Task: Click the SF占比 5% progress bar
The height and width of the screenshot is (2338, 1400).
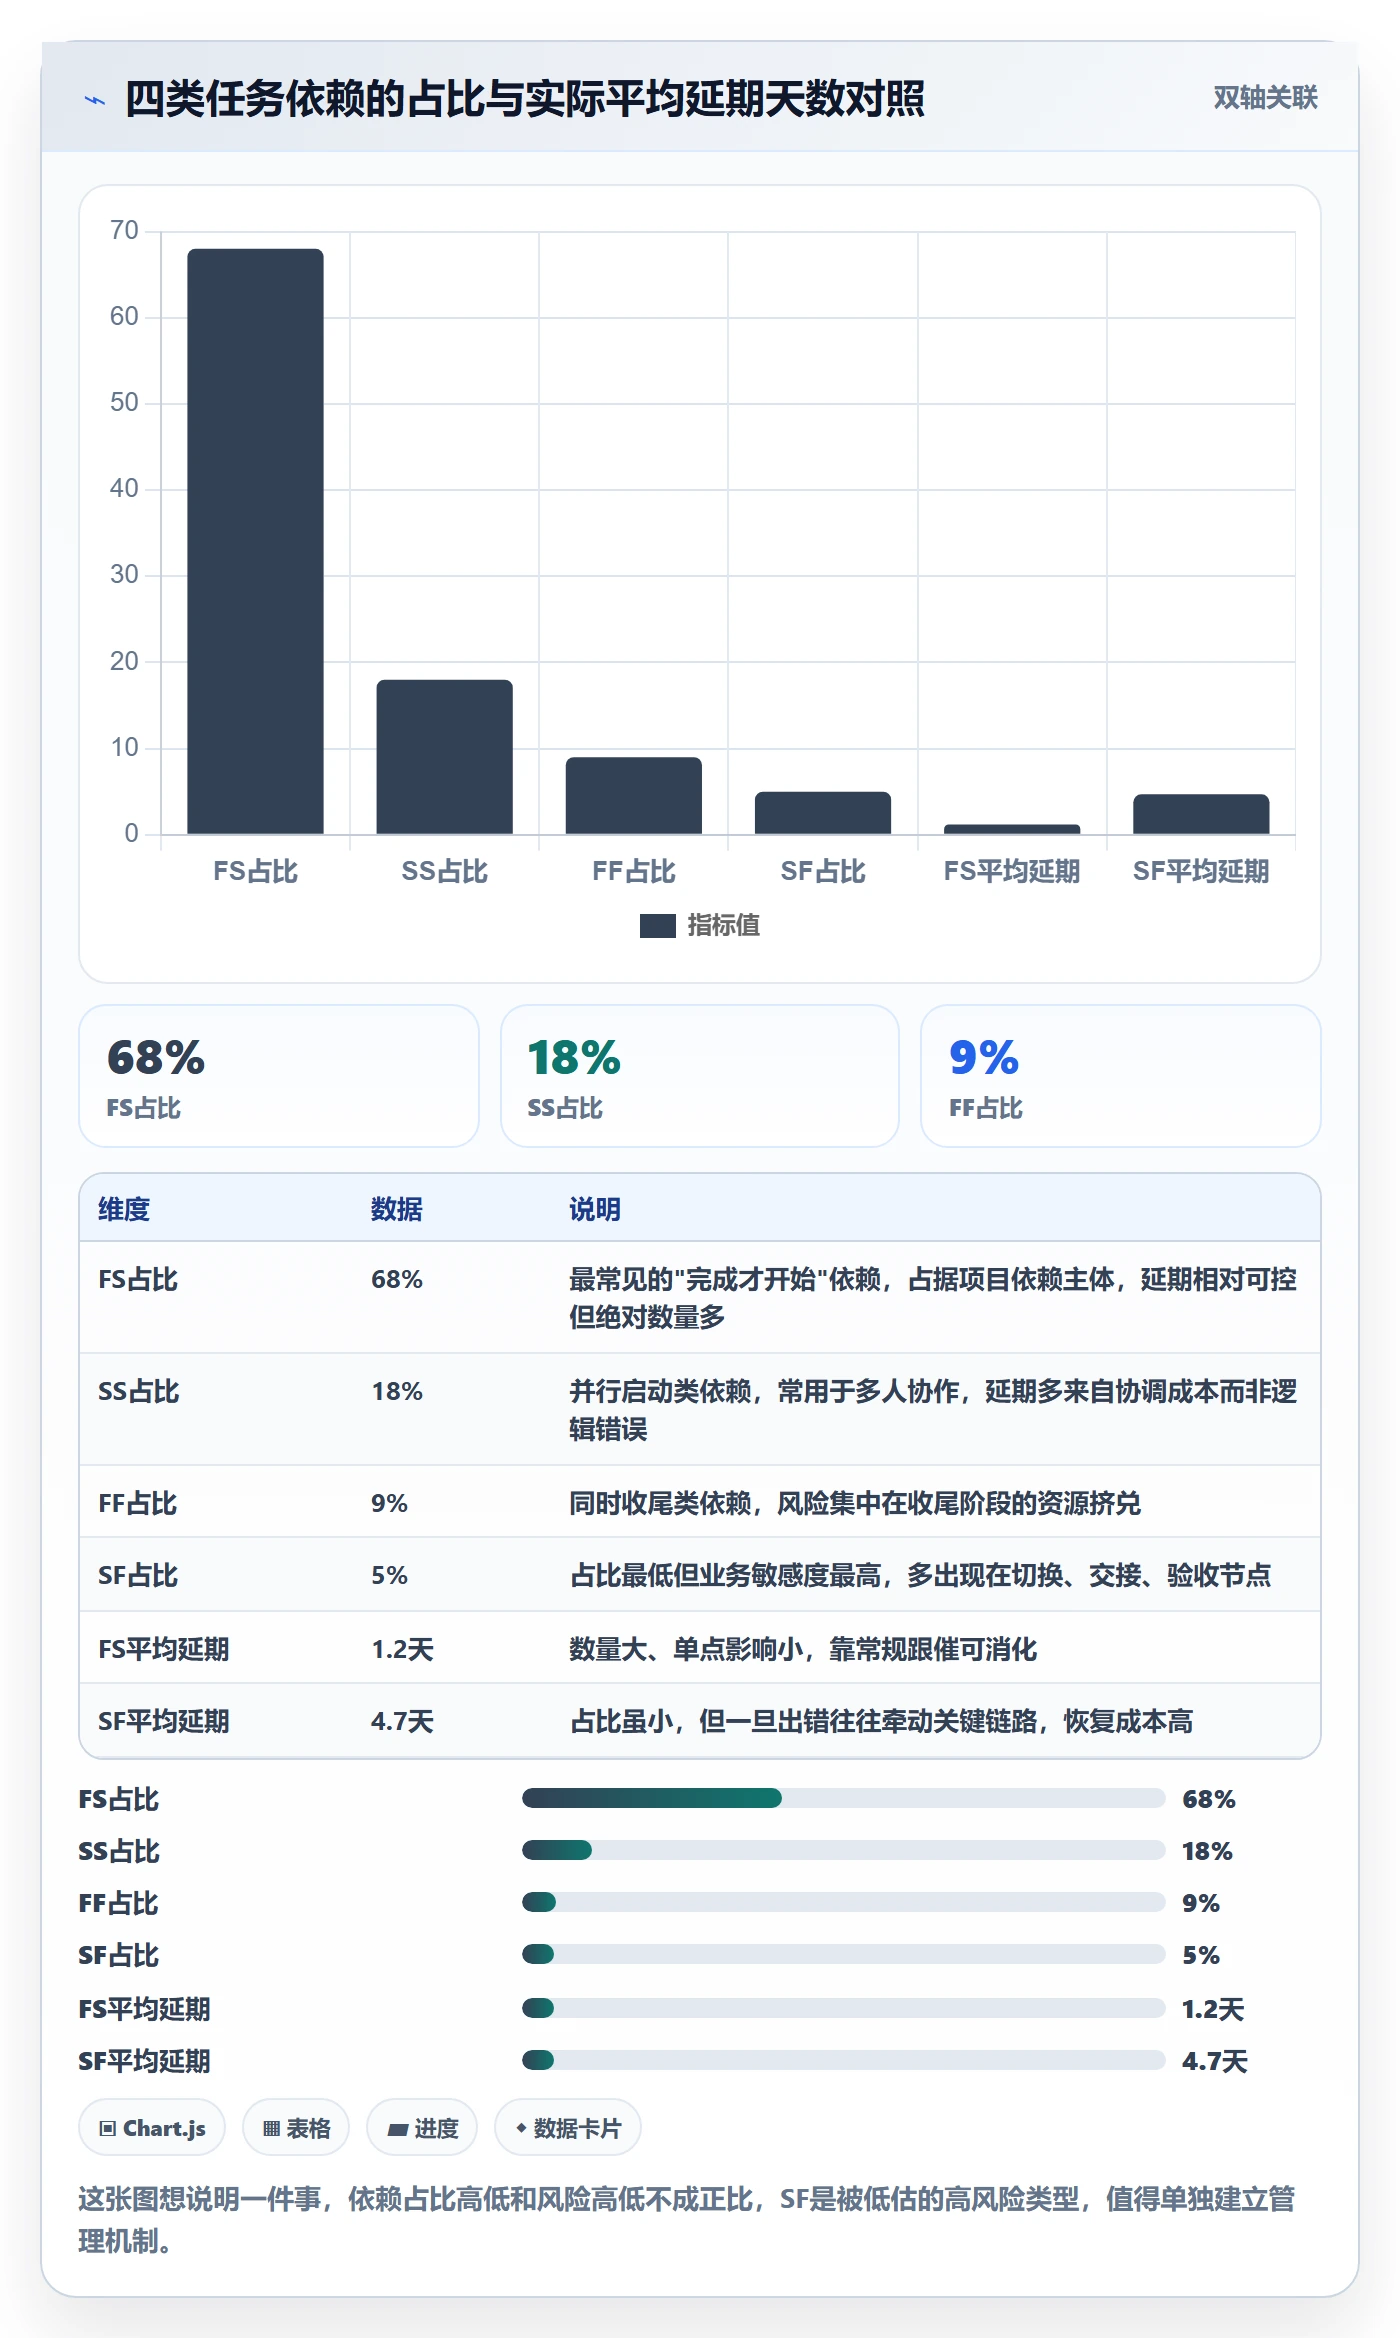Action: point(843,1954)
